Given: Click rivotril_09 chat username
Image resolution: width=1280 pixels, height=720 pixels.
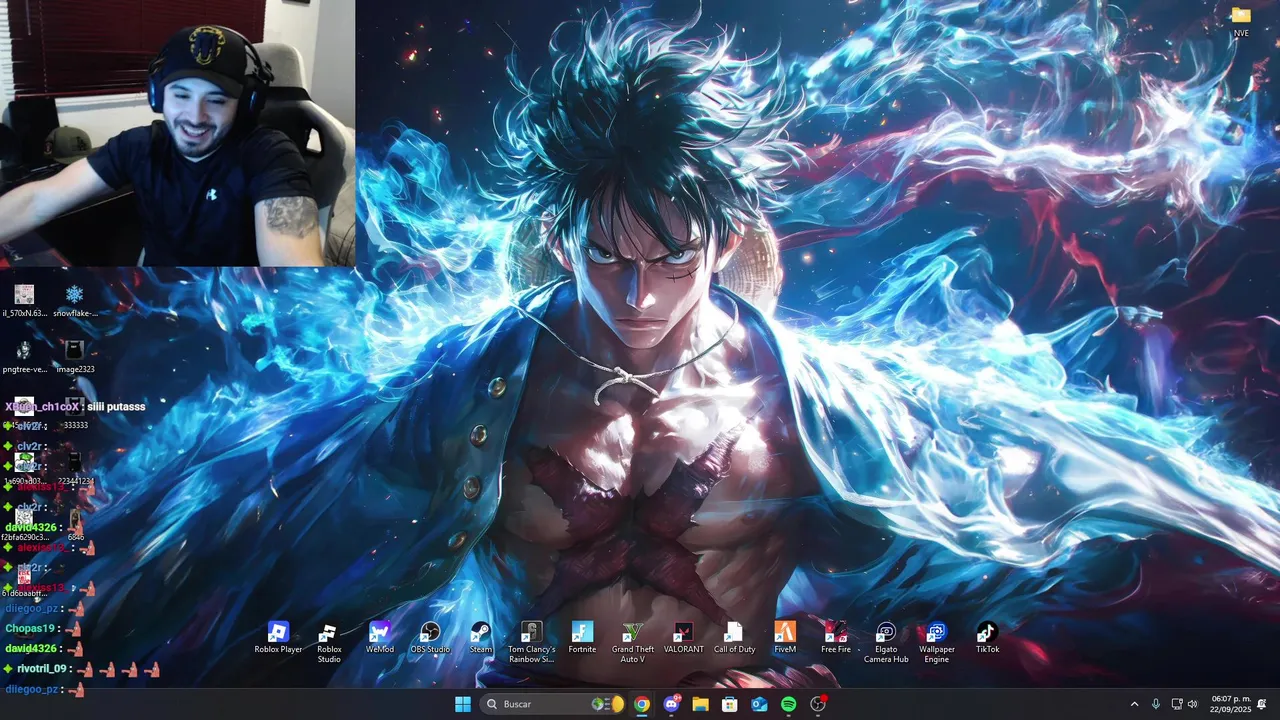Looking at the screenshot, I should 41,669.
